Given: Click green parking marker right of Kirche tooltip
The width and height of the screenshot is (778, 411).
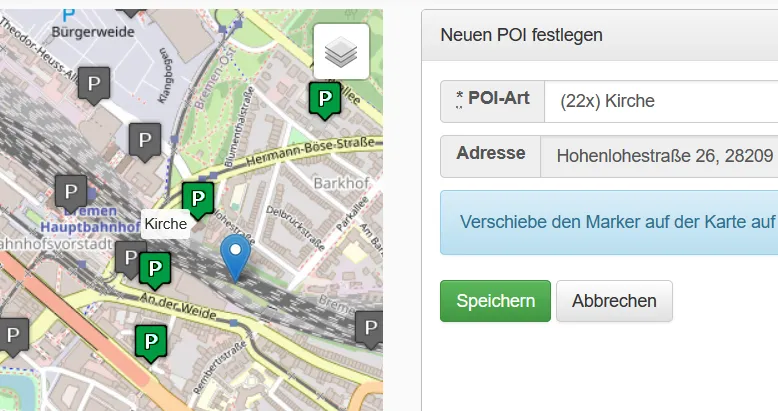Looking at the screenshot, I should [154, 268].
